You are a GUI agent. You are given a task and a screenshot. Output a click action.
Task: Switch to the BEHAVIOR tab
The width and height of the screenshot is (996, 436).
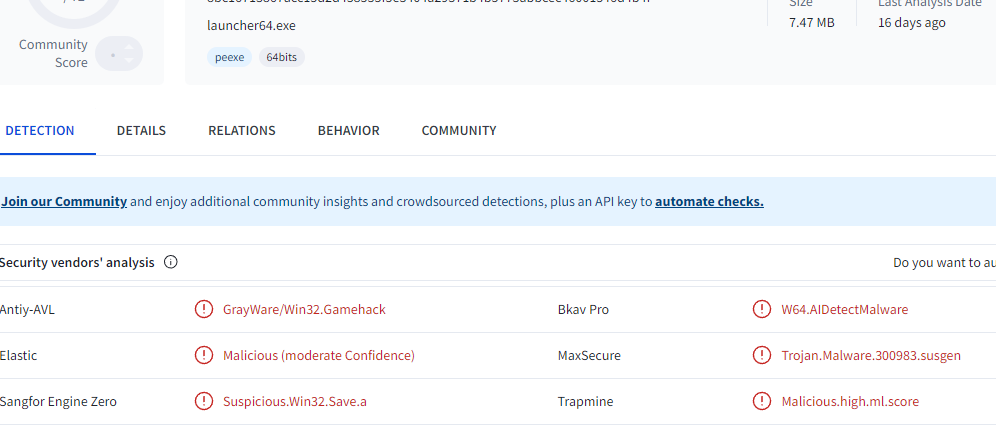(x=349, y=130)
